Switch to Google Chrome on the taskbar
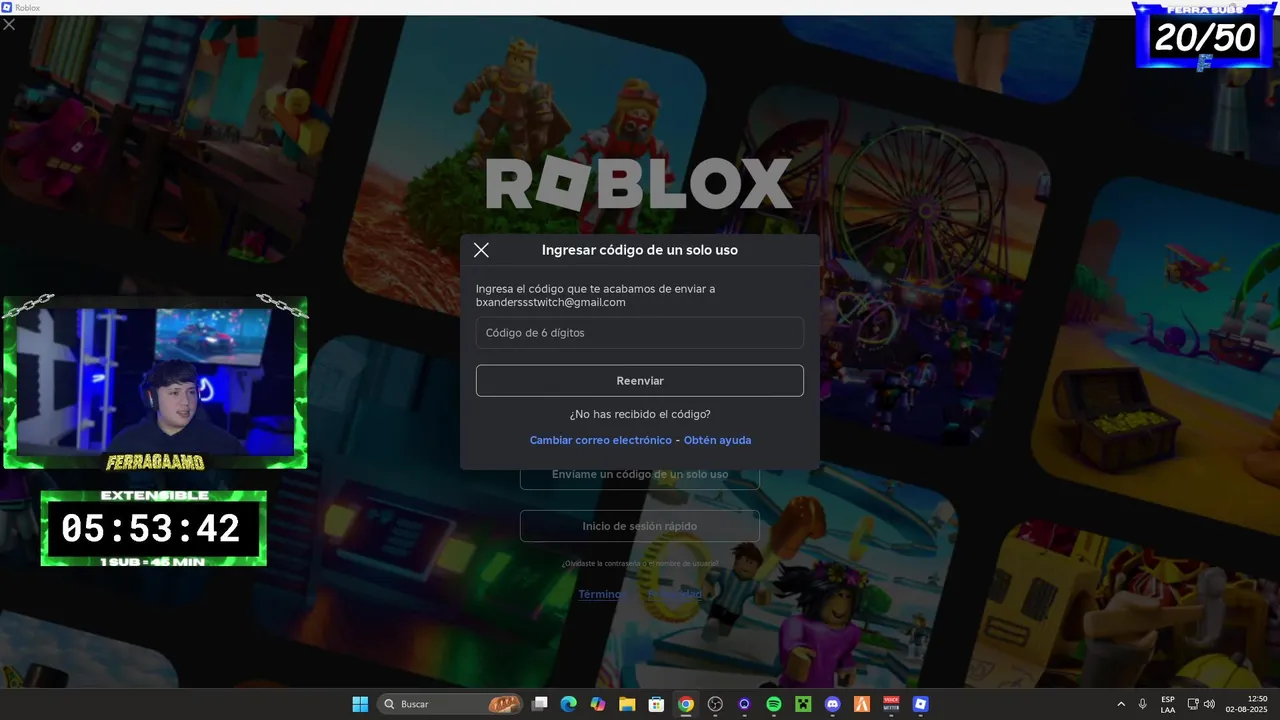Viewport: 1280px width, 720px height. tap(686, 704)
